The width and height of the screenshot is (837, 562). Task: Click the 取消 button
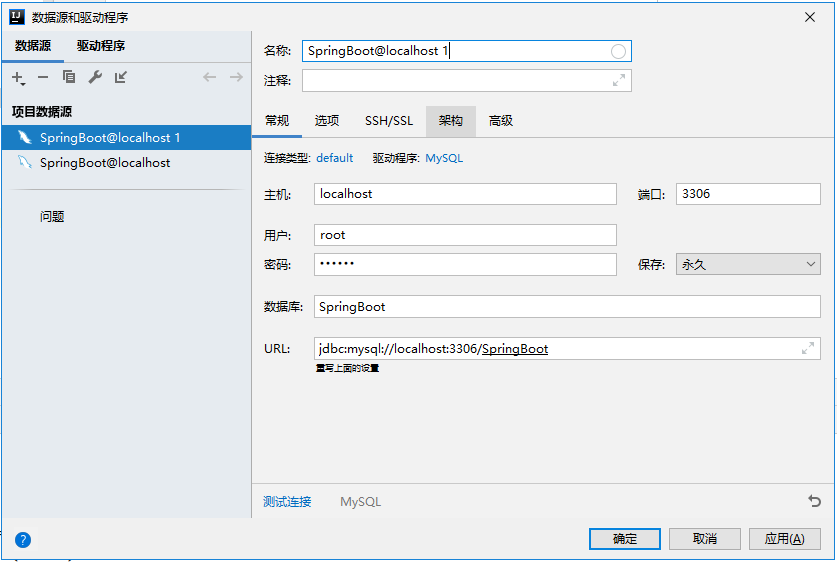pyautogui.click(x=705, y=539)
